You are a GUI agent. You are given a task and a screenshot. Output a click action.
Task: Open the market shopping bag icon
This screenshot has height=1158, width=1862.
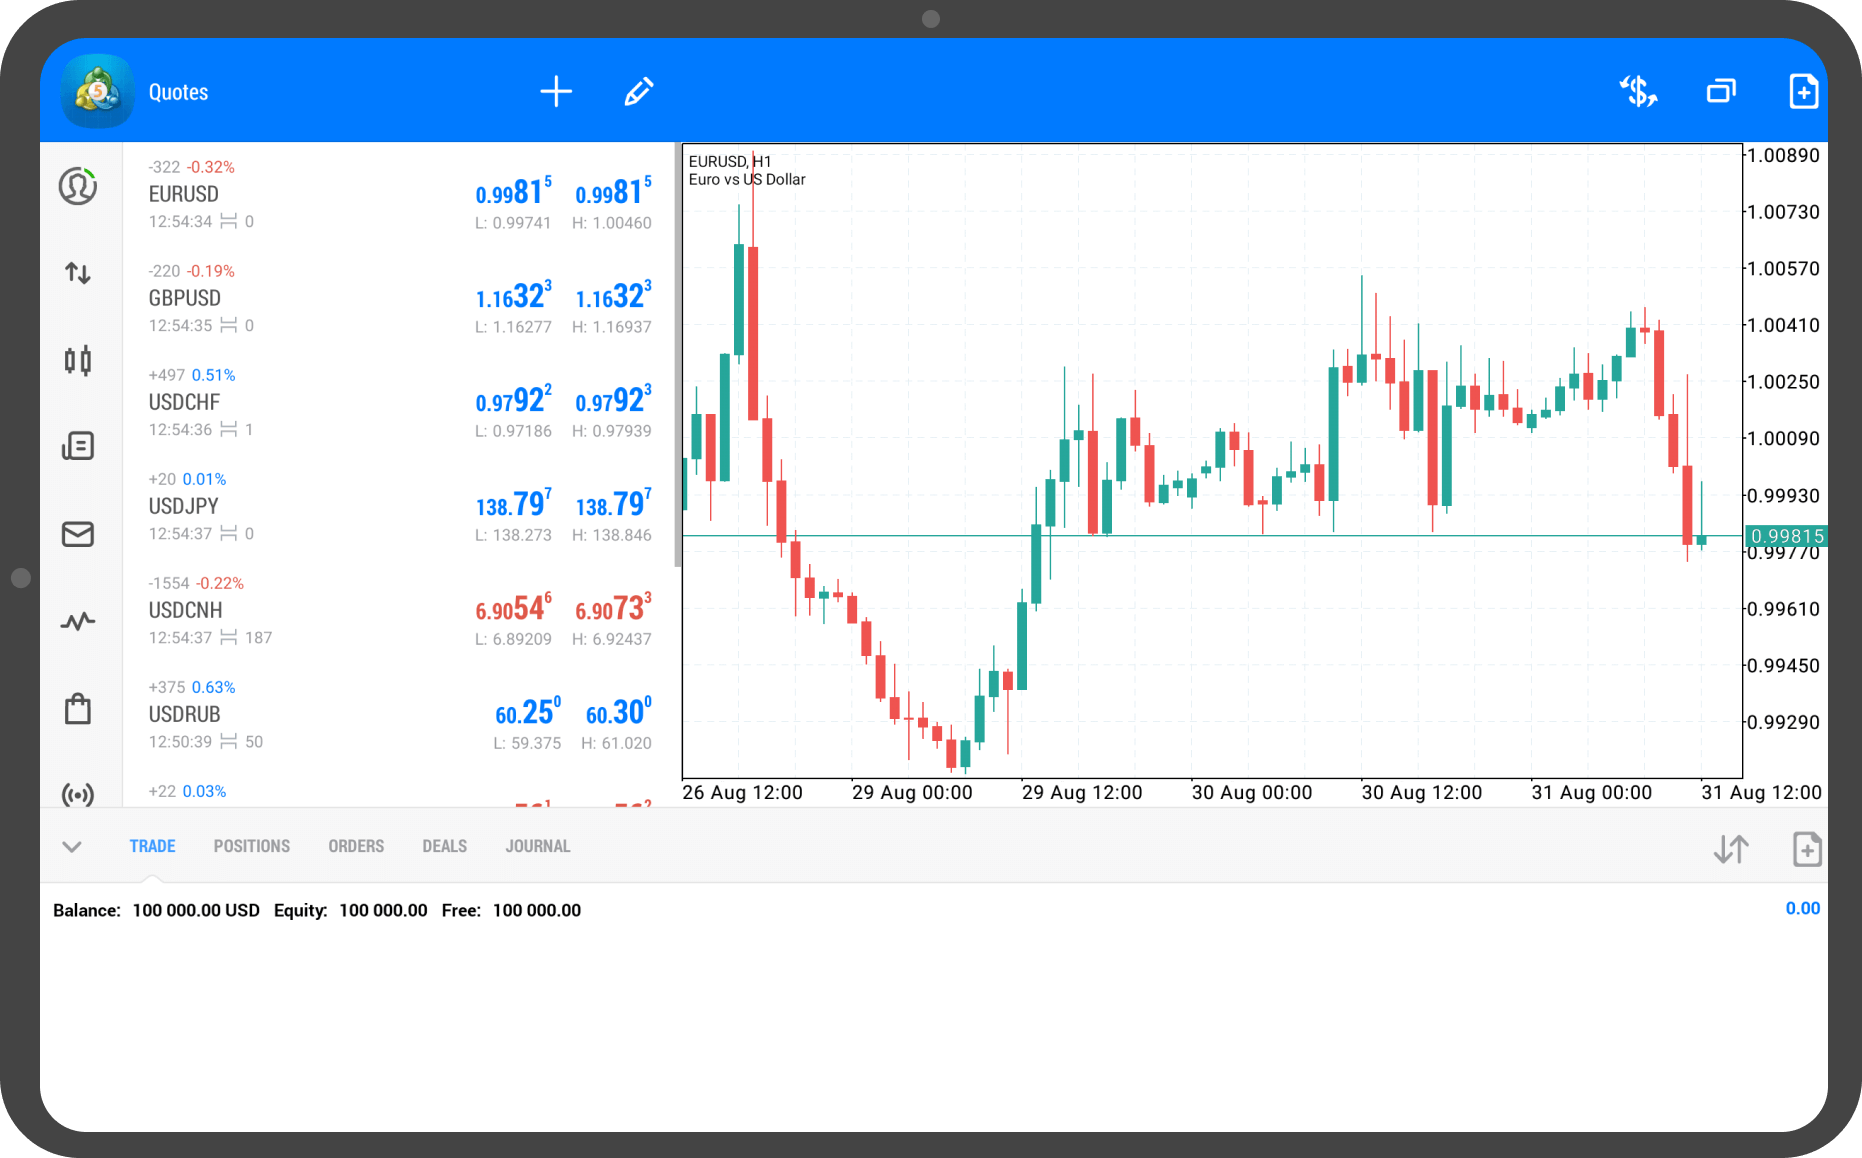point(78,709)
